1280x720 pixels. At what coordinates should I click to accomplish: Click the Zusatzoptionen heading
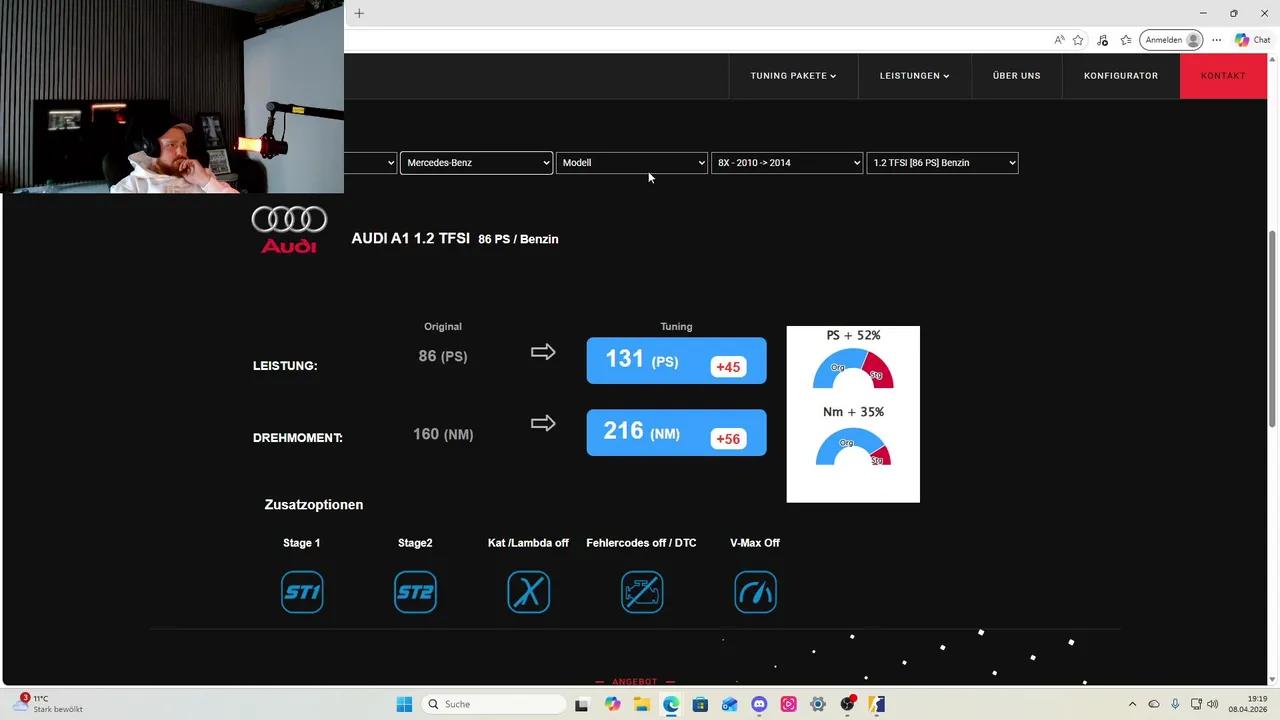pyautogui.click(x=314, y=505)
